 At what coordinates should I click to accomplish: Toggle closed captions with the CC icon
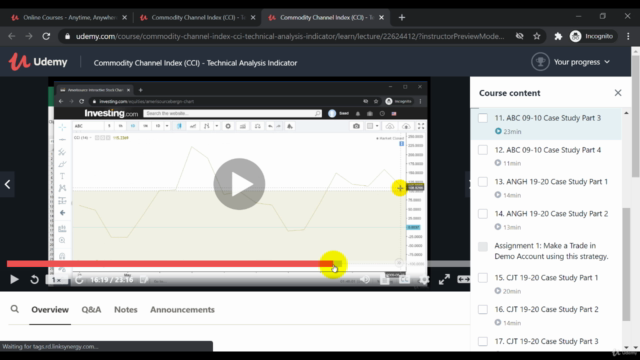coord(404,280)
